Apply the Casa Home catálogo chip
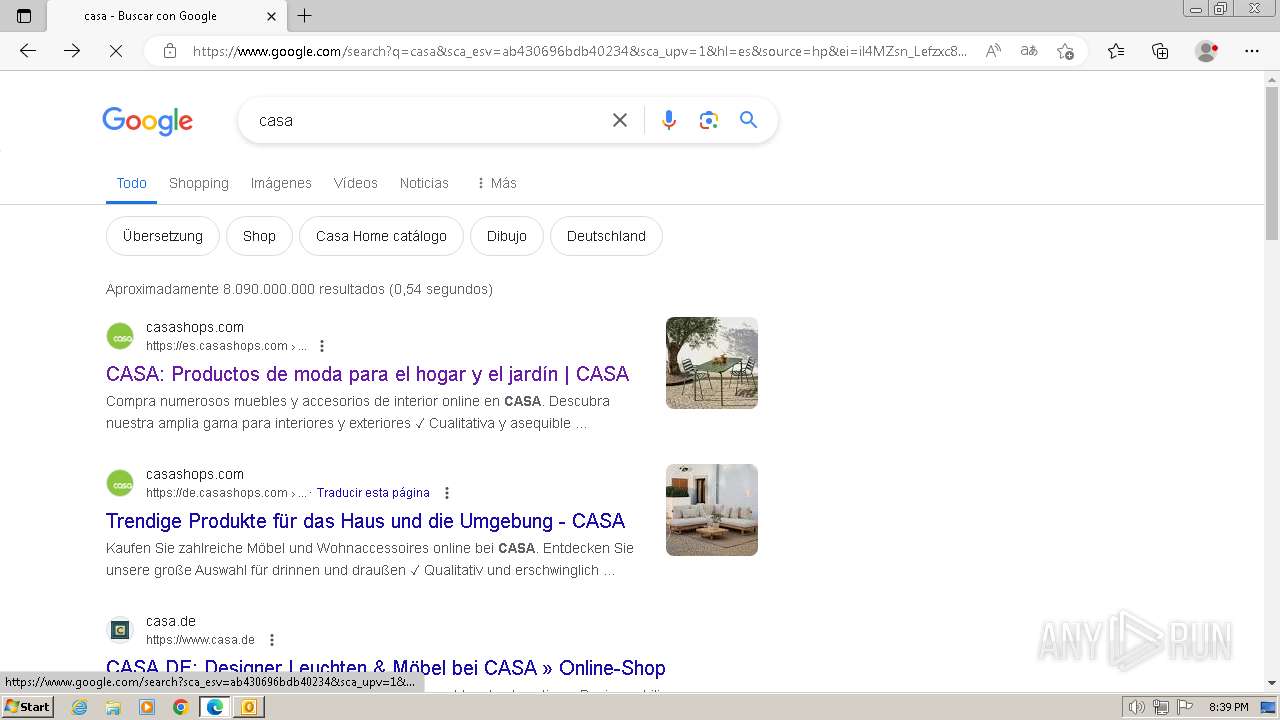Image resolution: width=1280 pixels, height=720 pixels. pos(381,236)
